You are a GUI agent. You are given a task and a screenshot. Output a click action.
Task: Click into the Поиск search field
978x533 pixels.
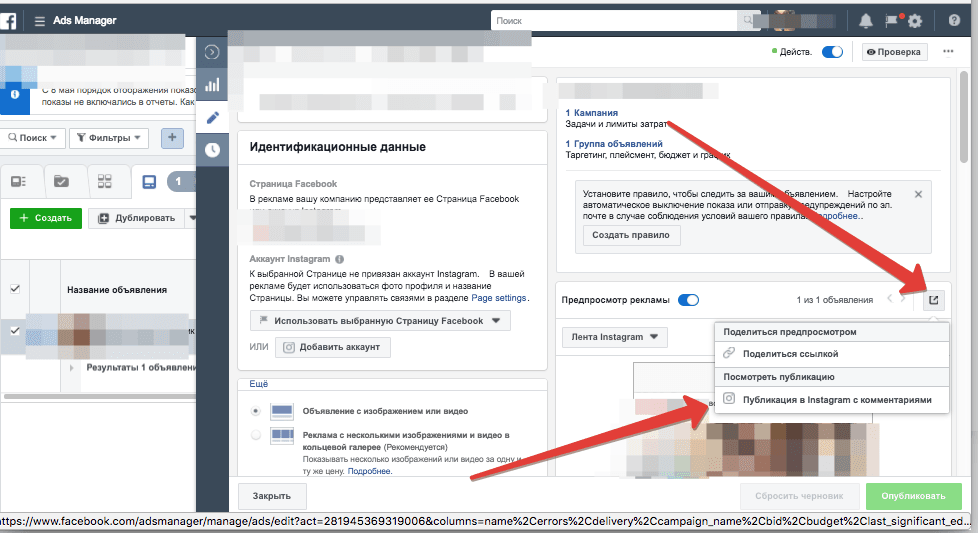pos(614,21)
